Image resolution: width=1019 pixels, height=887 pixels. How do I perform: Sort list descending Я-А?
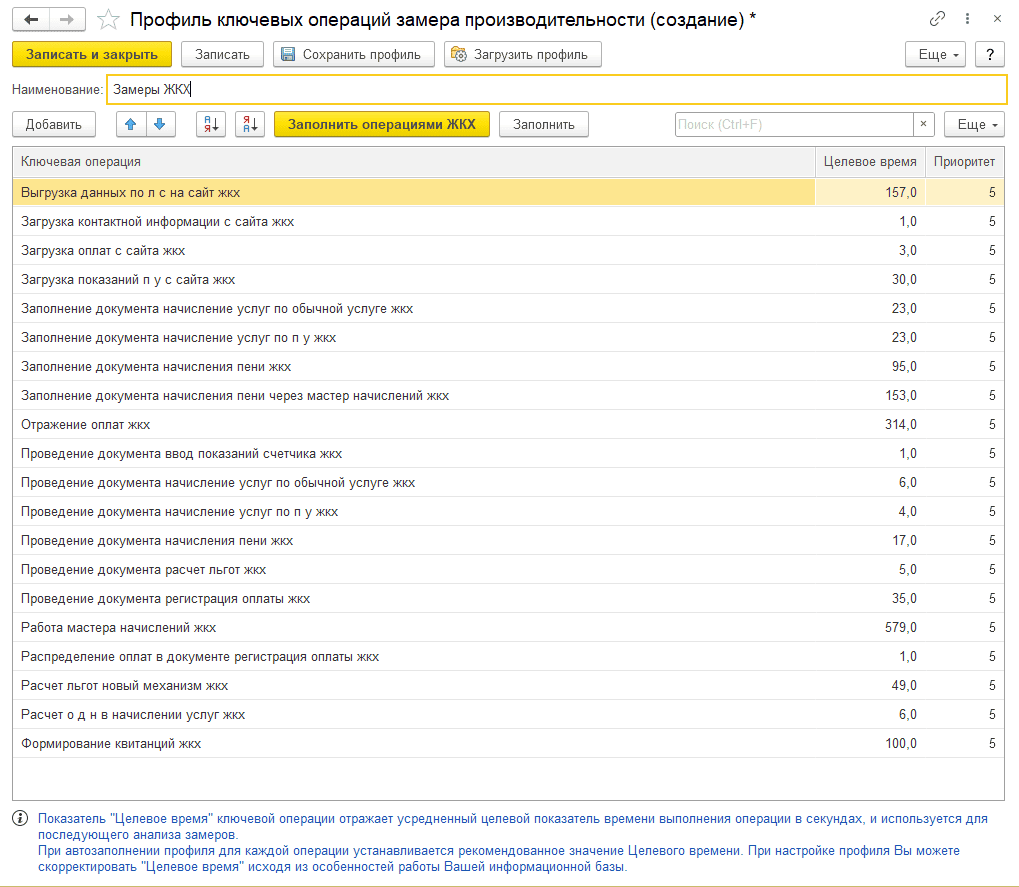click(x=249, y=124)
